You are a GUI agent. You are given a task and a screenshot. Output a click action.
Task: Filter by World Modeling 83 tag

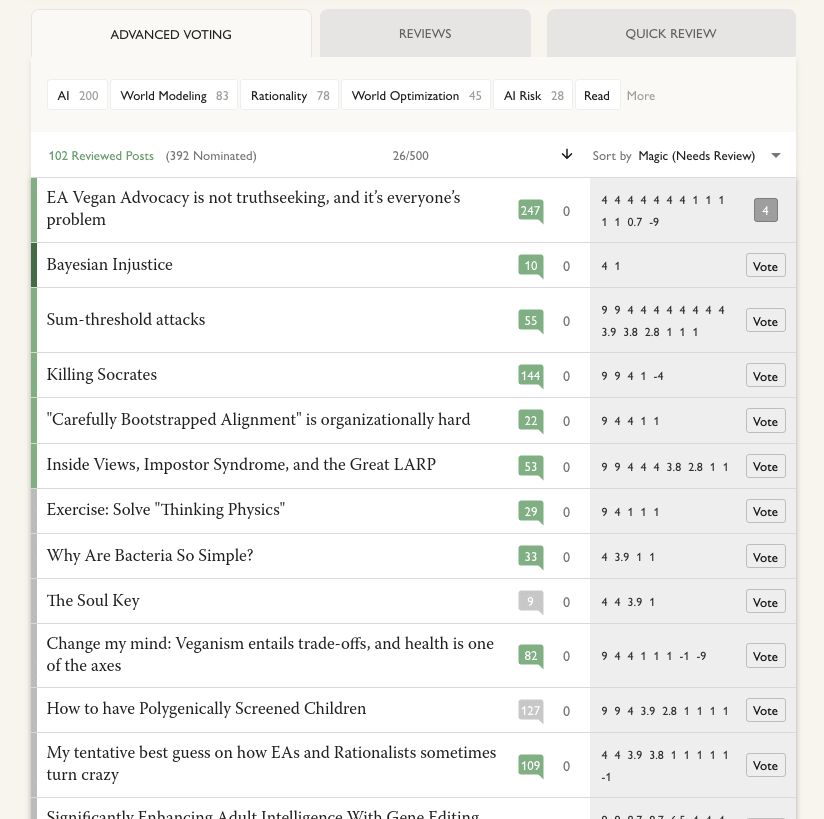(174, 96)
